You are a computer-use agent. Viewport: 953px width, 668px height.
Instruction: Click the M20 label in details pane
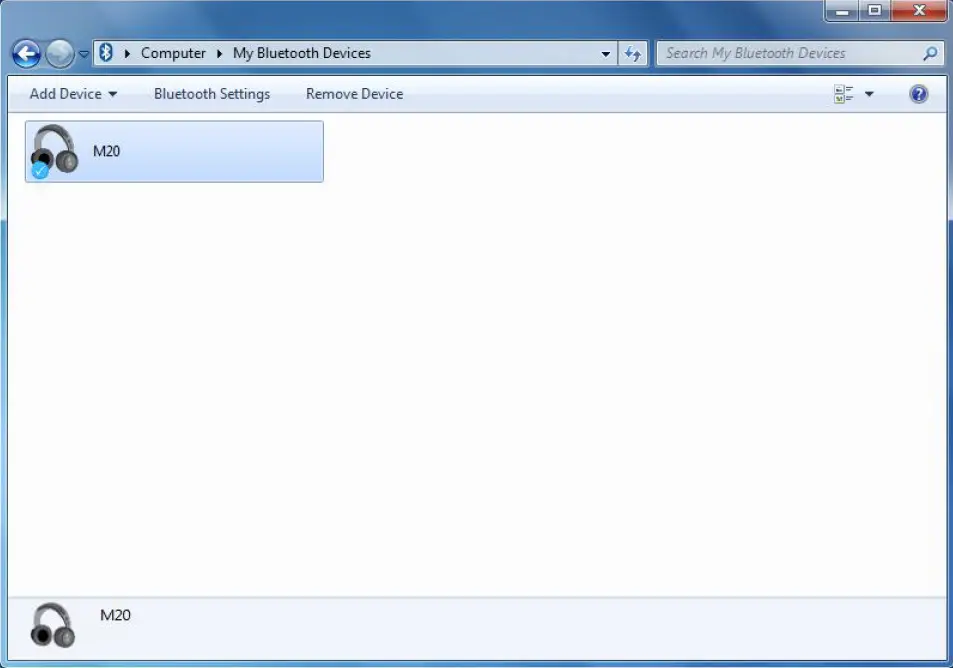115,615
